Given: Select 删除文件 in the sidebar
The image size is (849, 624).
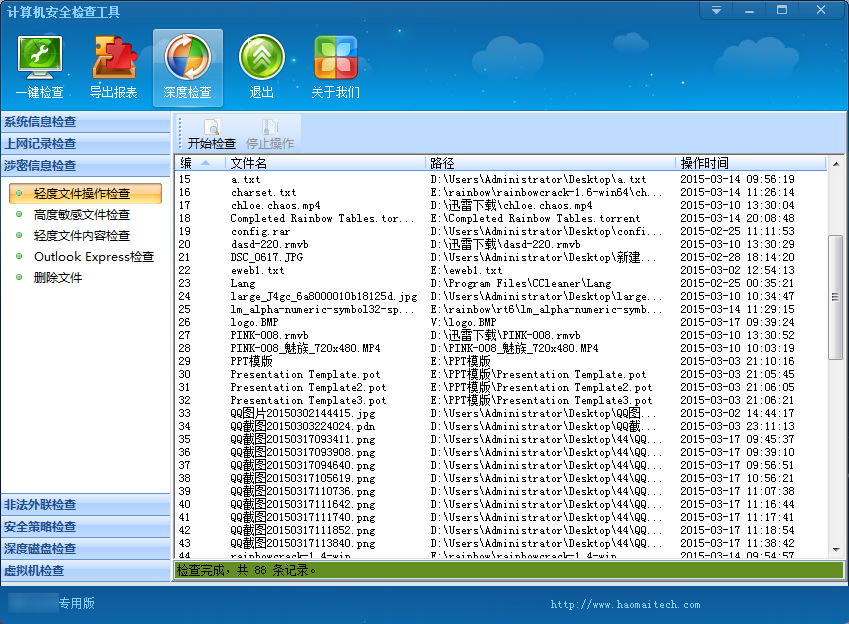Looking at the screenshot, I should click(x=58, y=278).
